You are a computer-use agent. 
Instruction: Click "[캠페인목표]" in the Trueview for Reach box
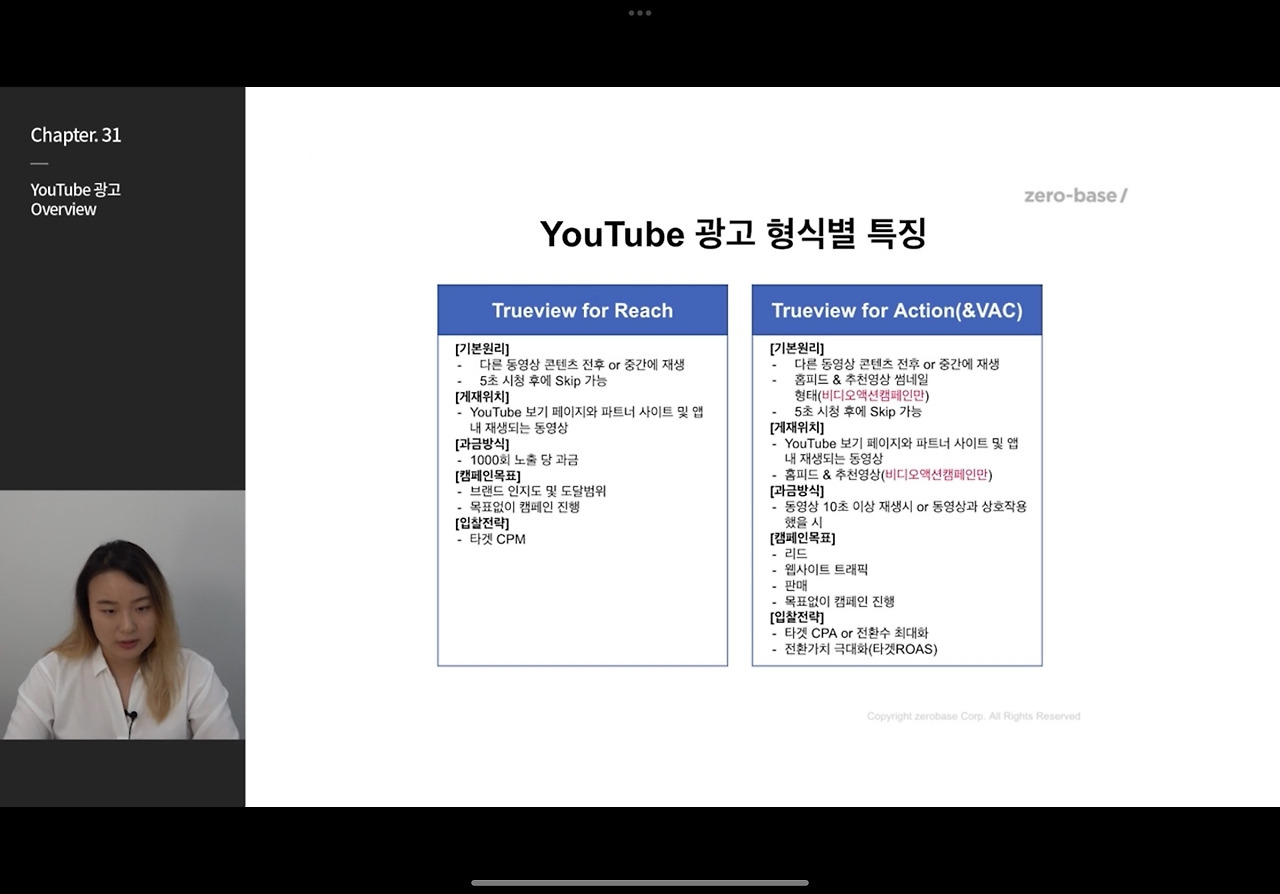488,476
